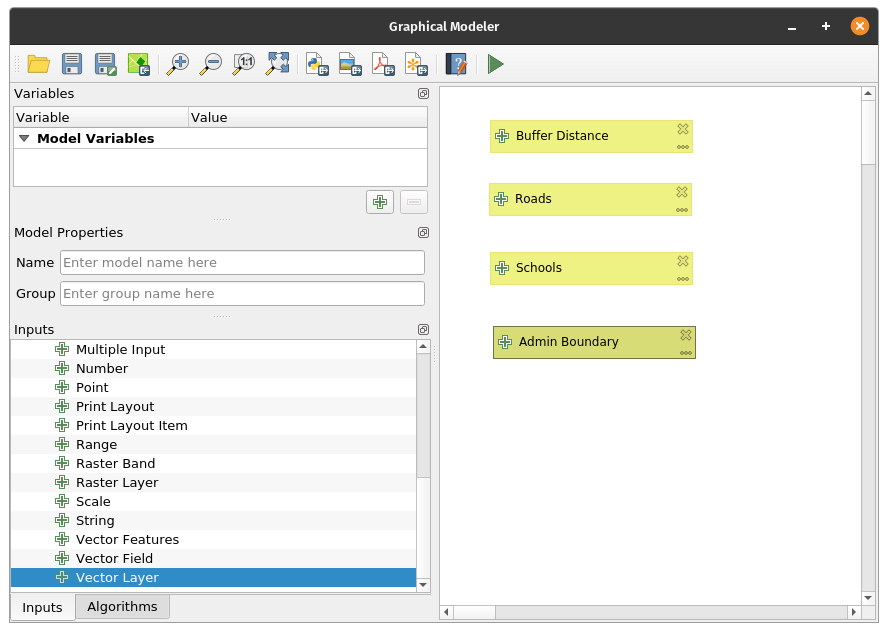The image size is (888, 632).
Task: Delete the Buffer Distance input box
Action: pos(682,129)
